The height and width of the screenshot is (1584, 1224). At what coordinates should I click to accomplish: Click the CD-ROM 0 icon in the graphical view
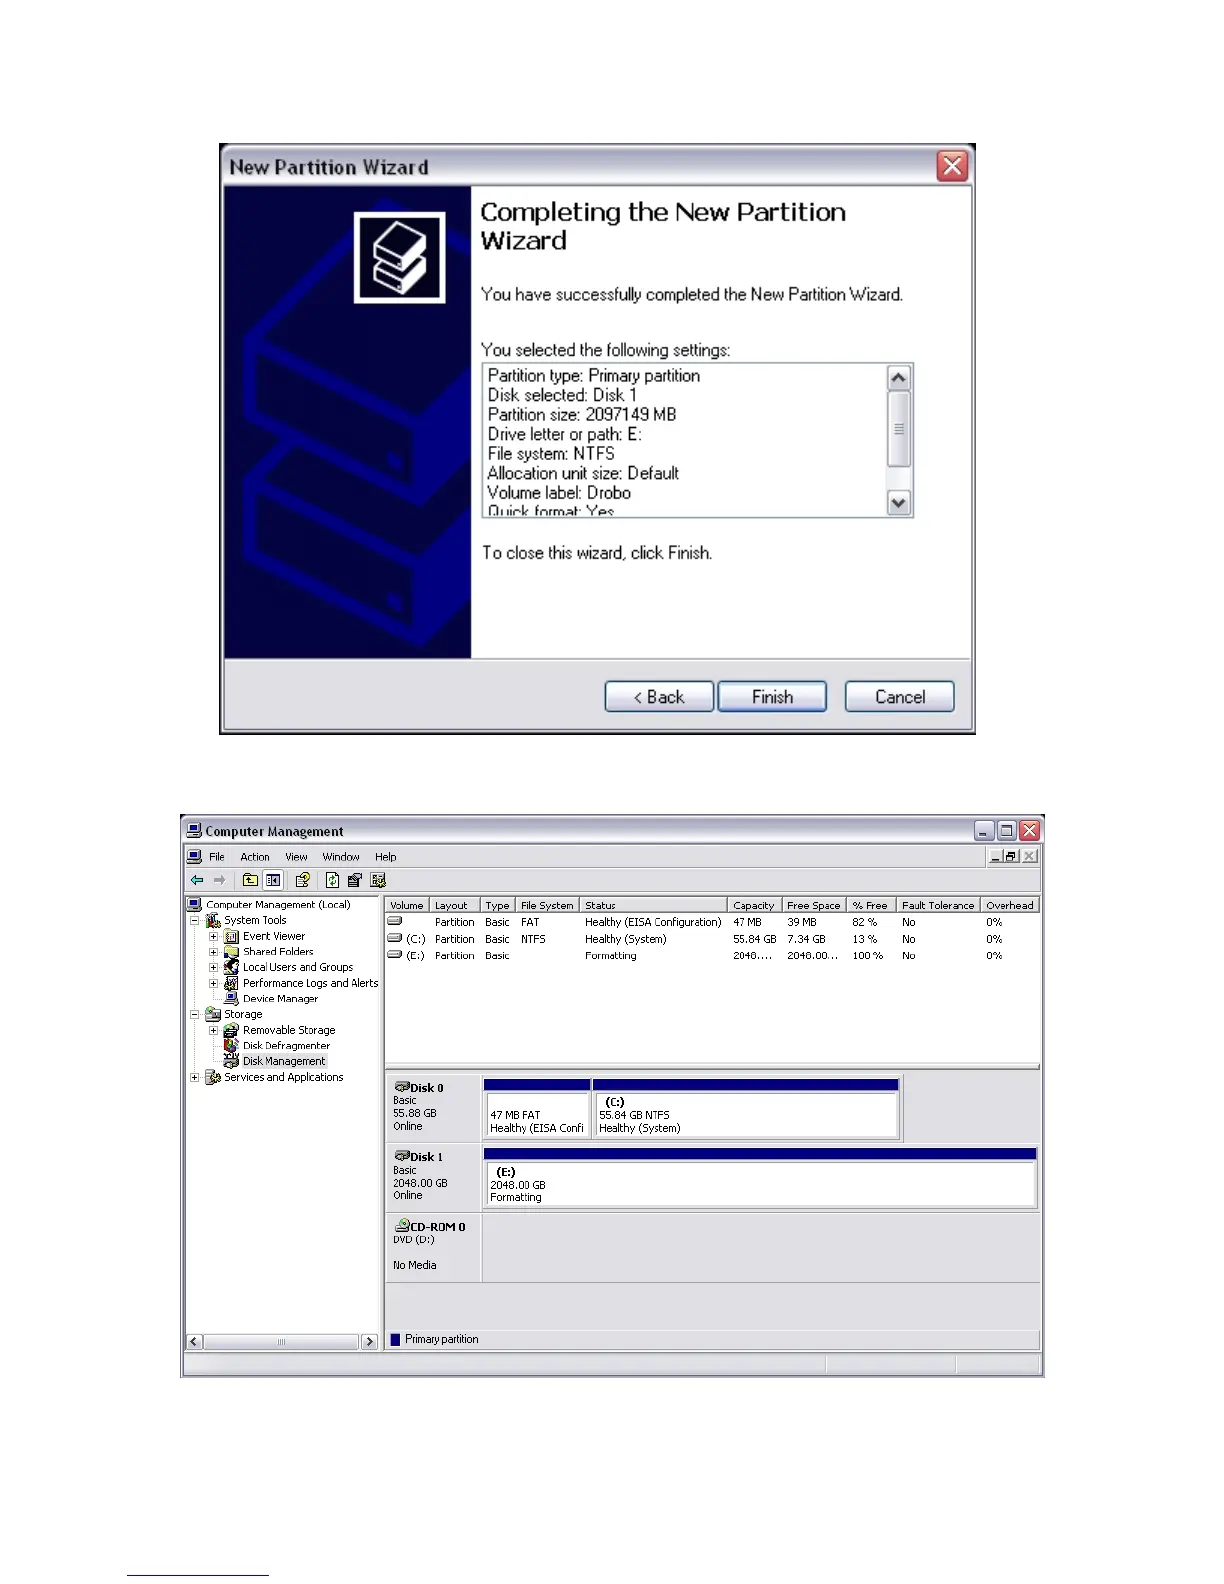point(402,1225)
